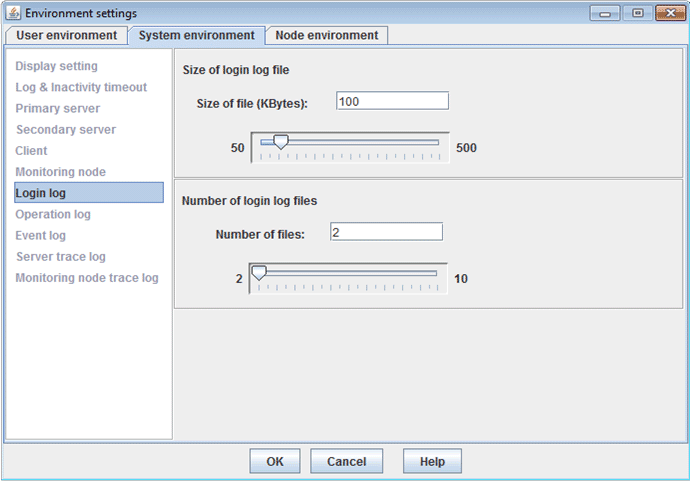Select Monitoring node trace log

tap(87, 278)
